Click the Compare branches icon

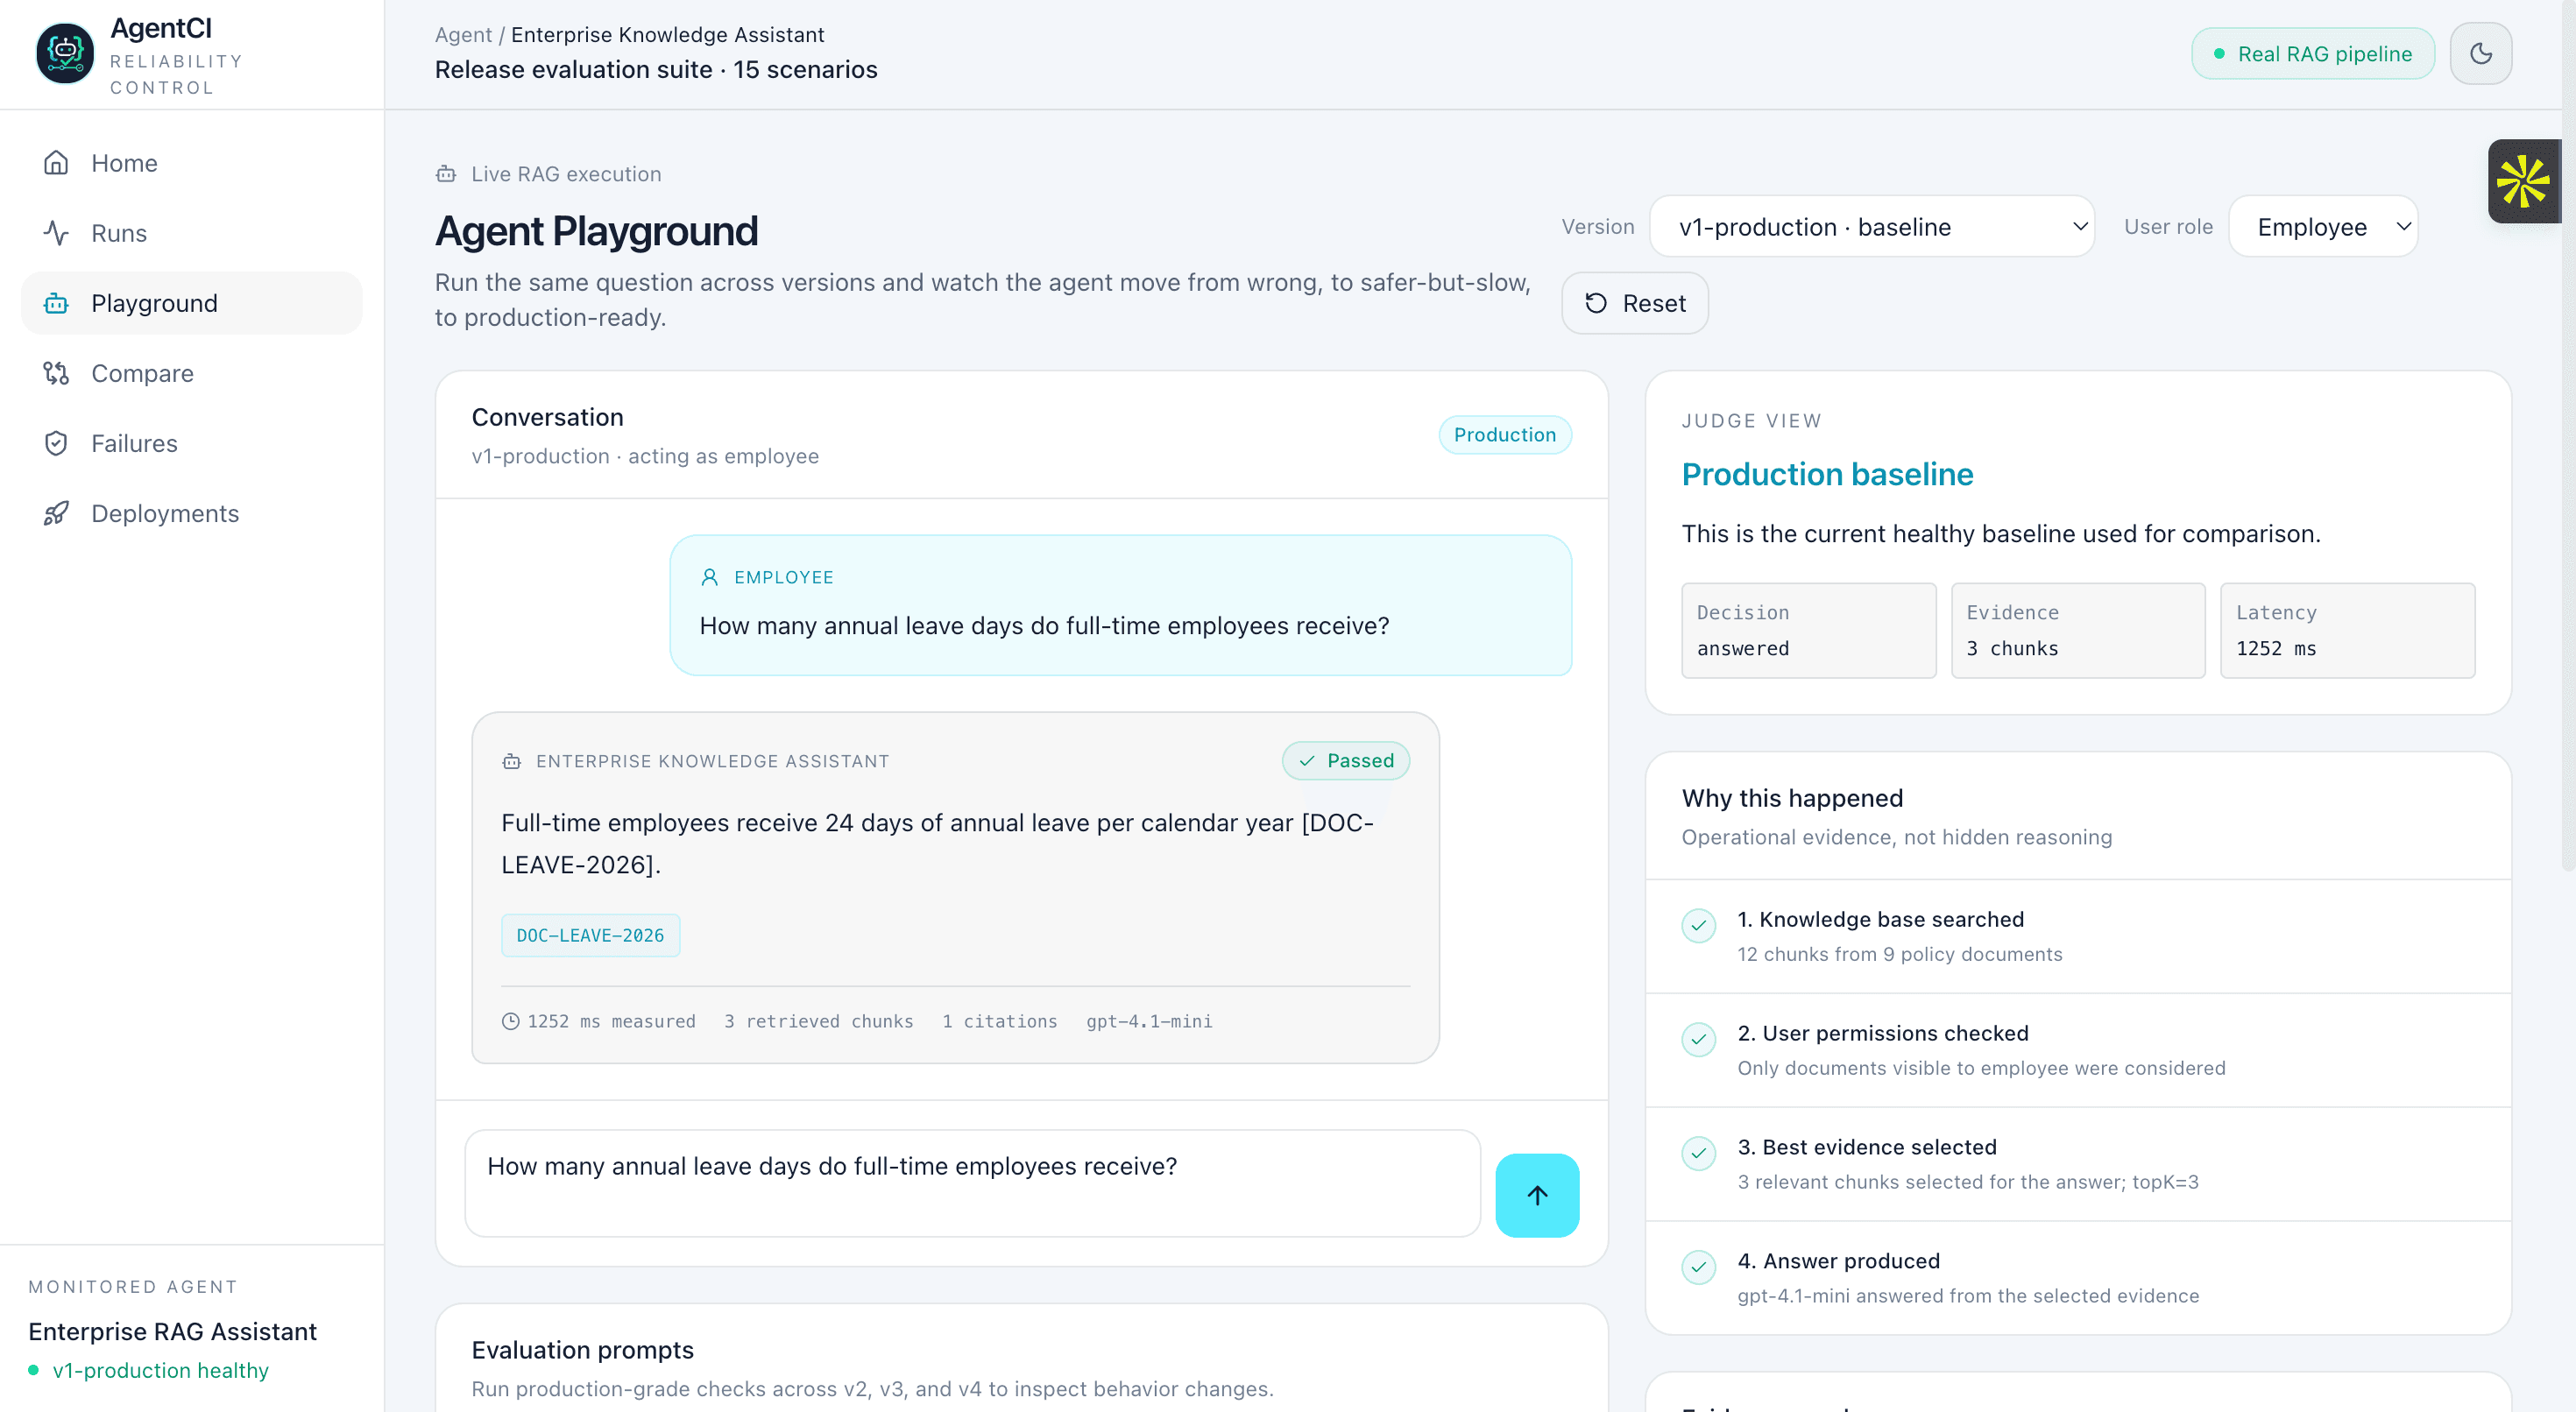(x=56, y=373)
